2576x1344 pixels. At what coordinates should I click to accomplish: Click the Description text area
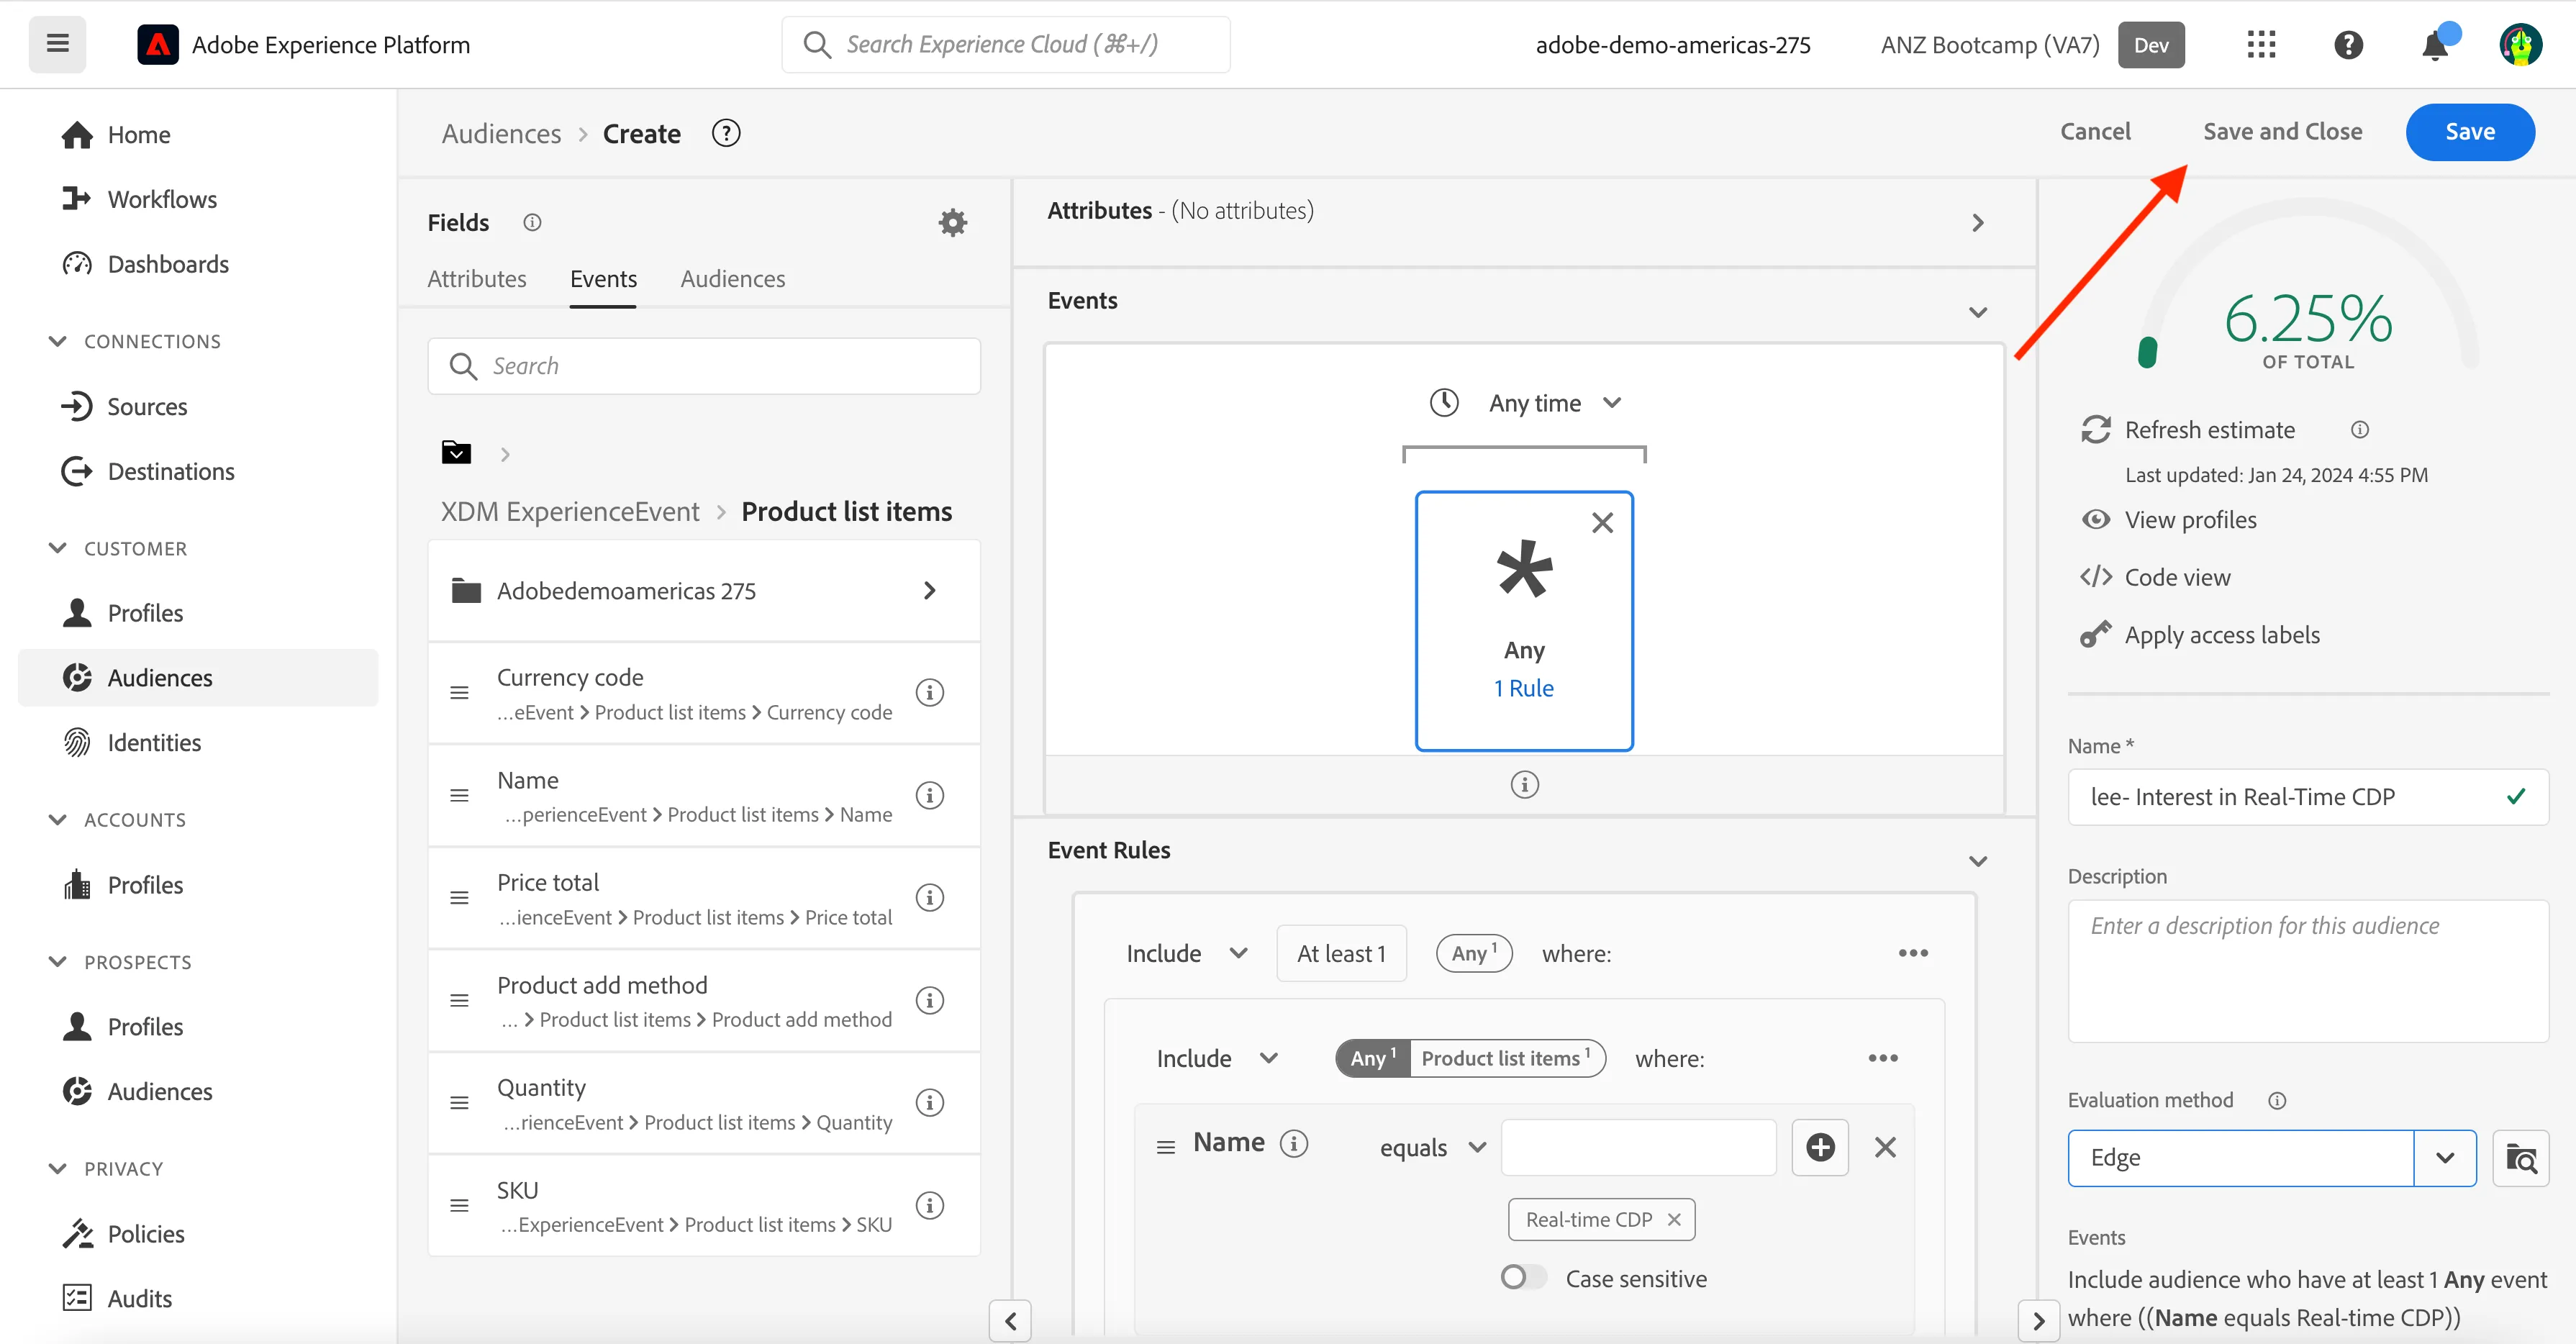pyautogui.click(x=2307, y=971)
